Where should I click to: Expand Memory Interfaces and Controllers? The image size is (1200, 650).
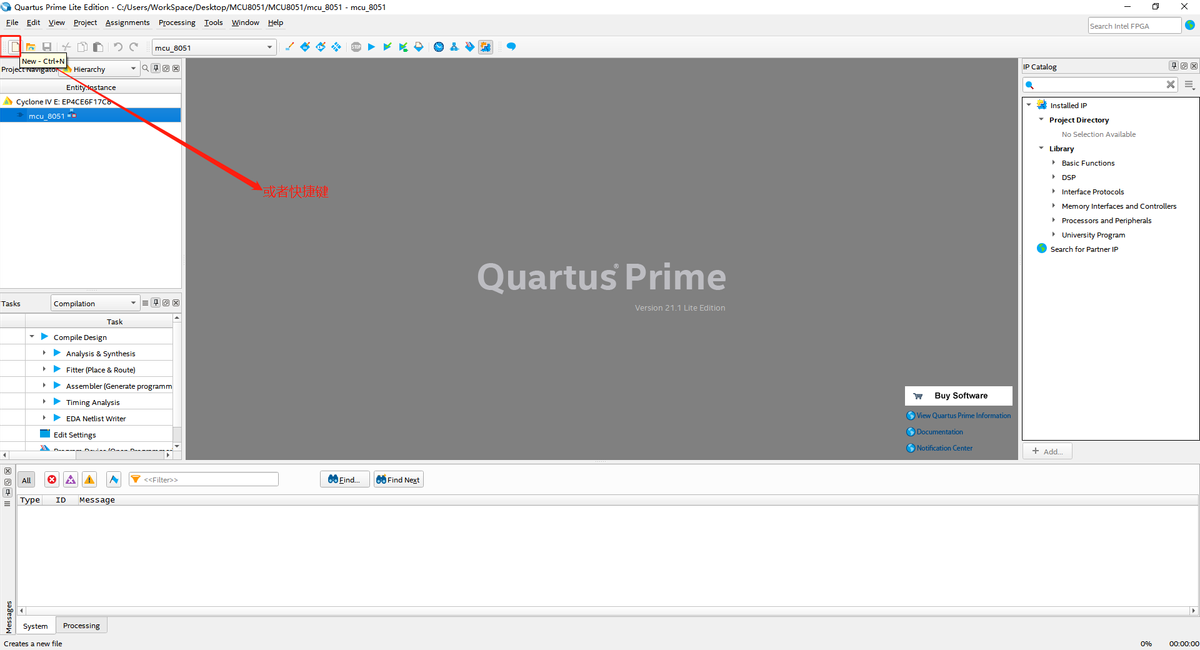tap(1053, 206)
